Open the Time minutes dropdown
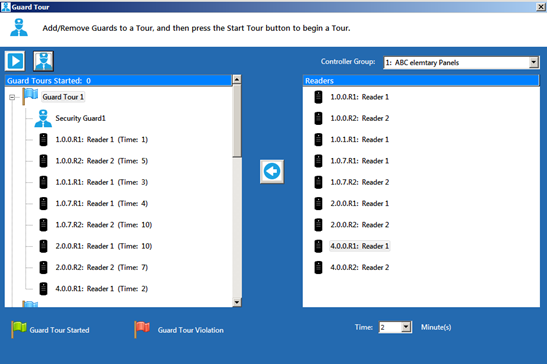The height and width of the screenshot is (364, 547). tap(395, 327)
